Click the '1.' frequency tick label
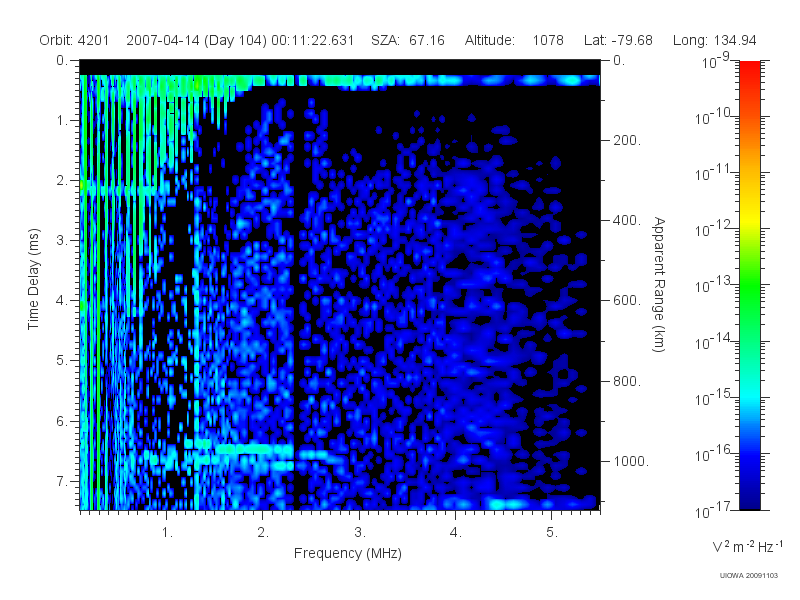Viewport: 800px width, 600px height. (x=167, y=532)
